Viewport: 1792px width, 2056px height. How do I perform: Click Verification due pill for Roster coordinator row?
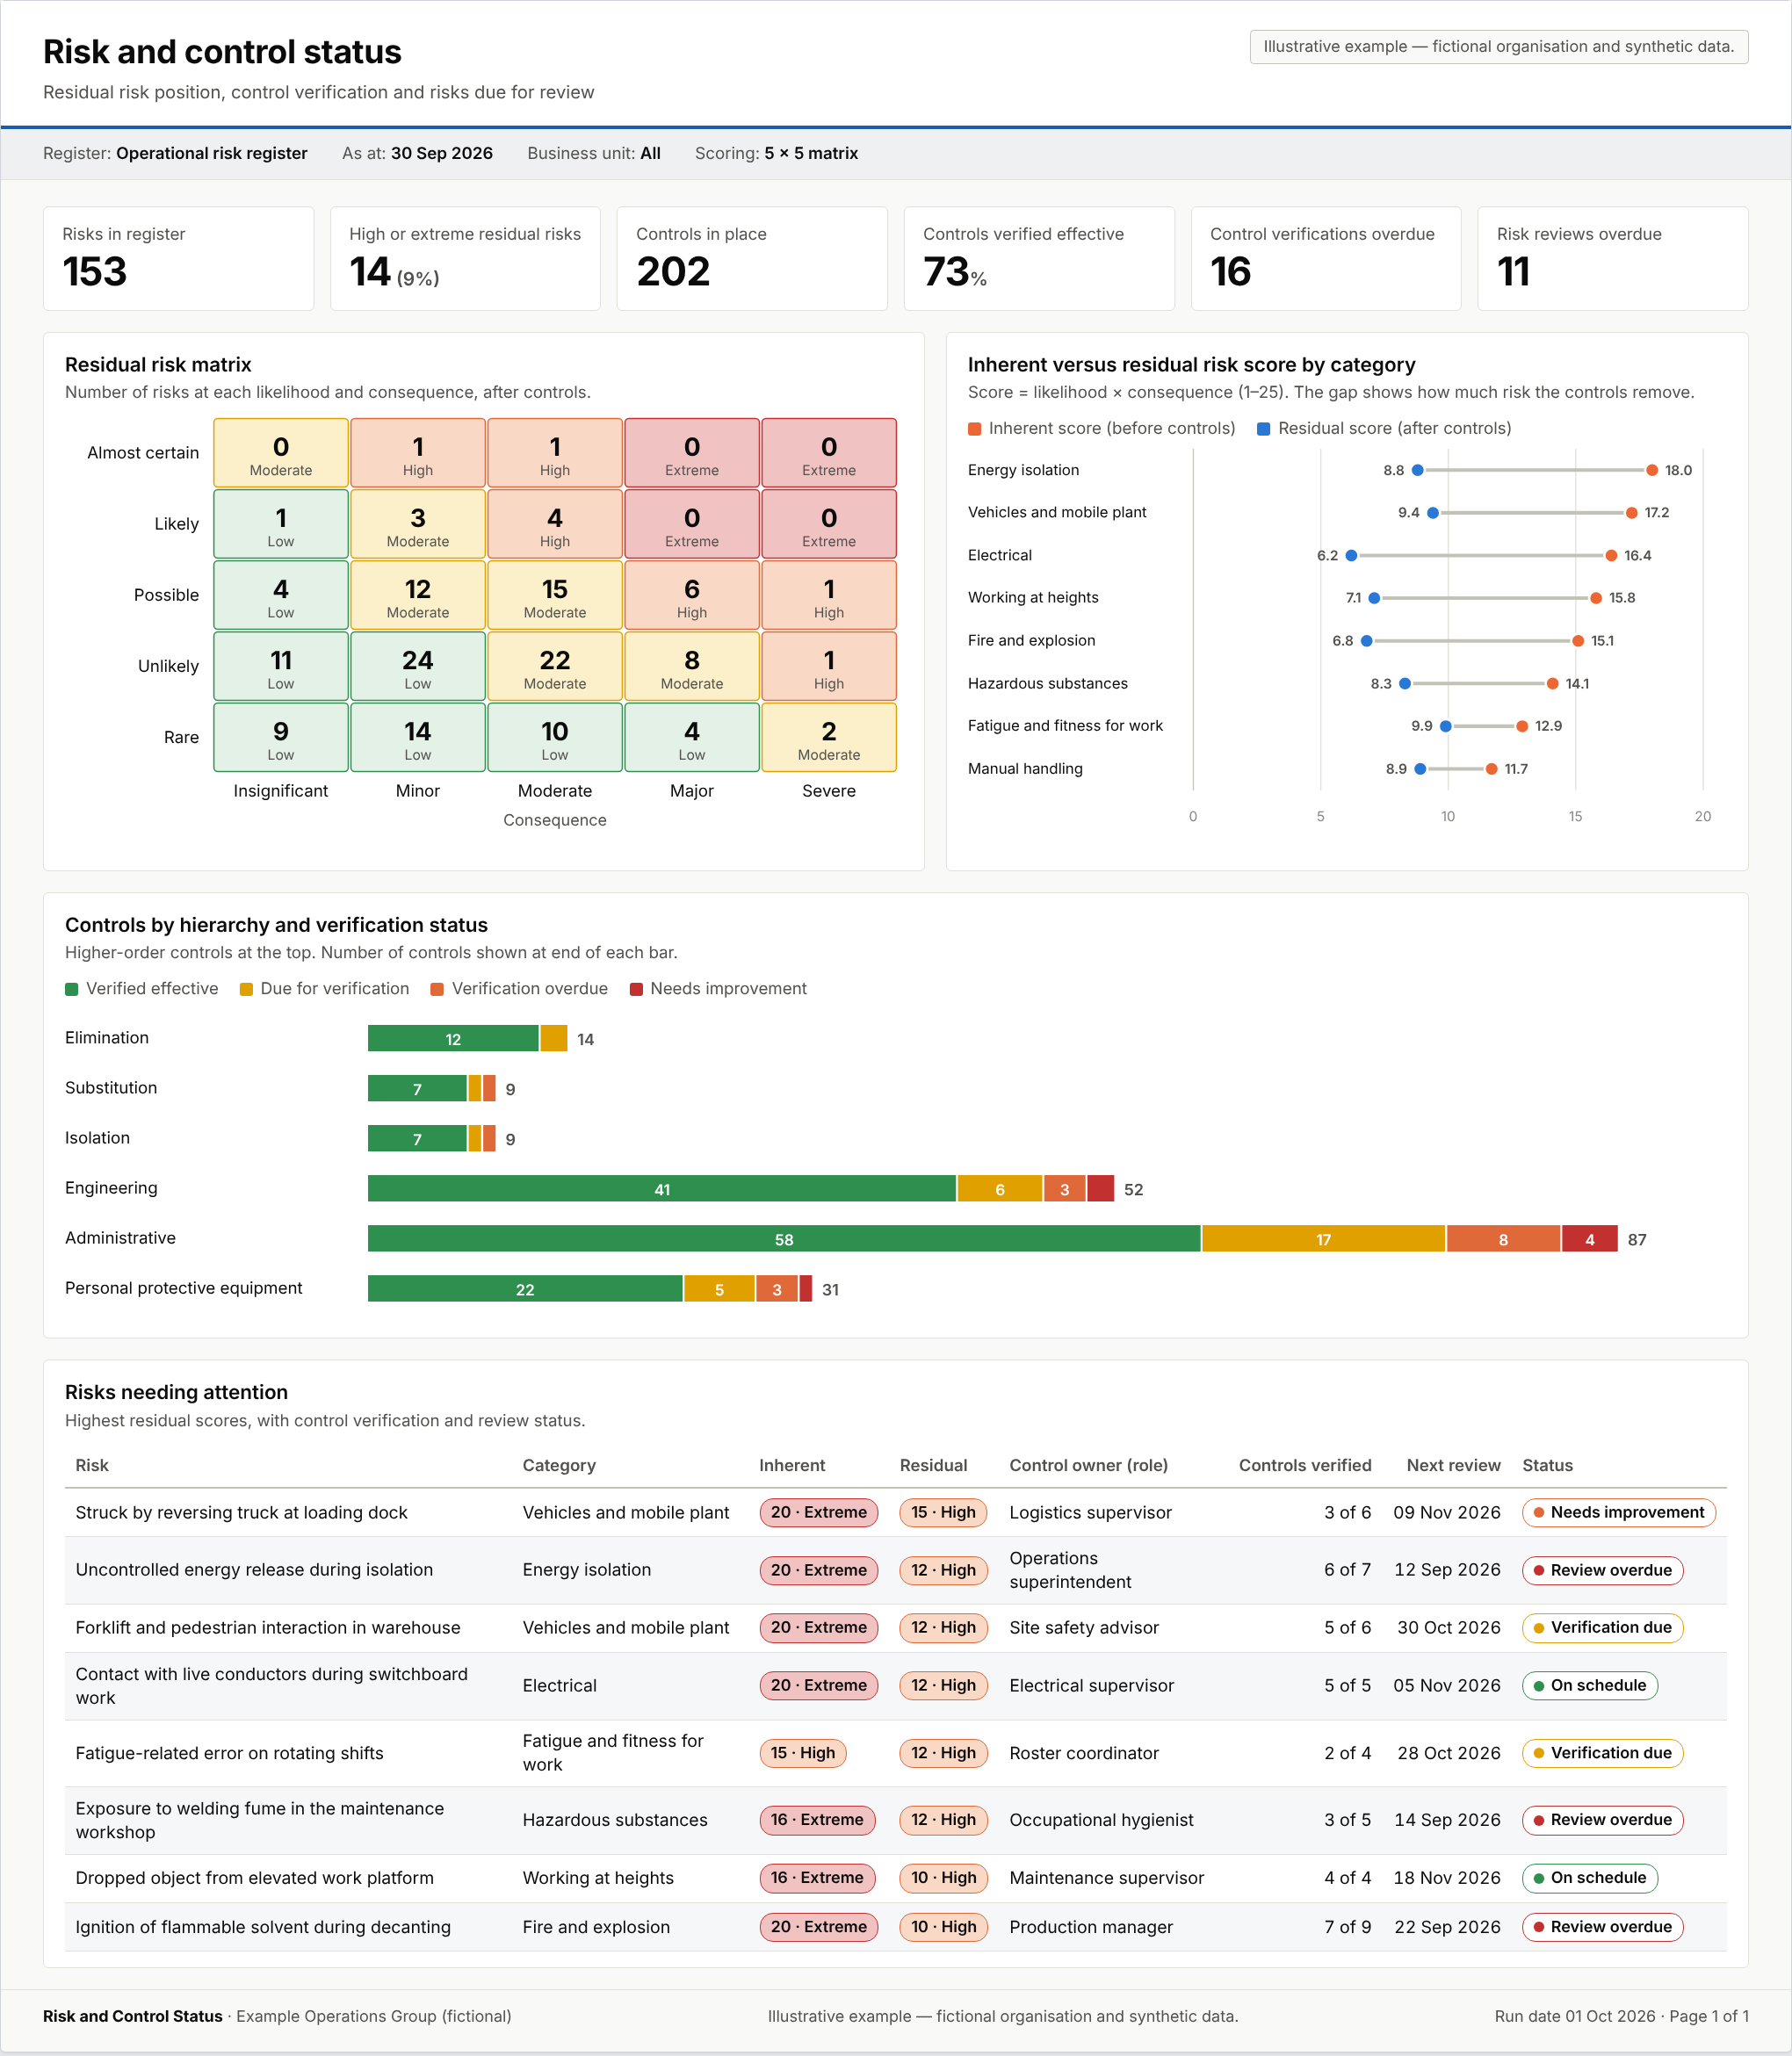click(1602, 1753)
